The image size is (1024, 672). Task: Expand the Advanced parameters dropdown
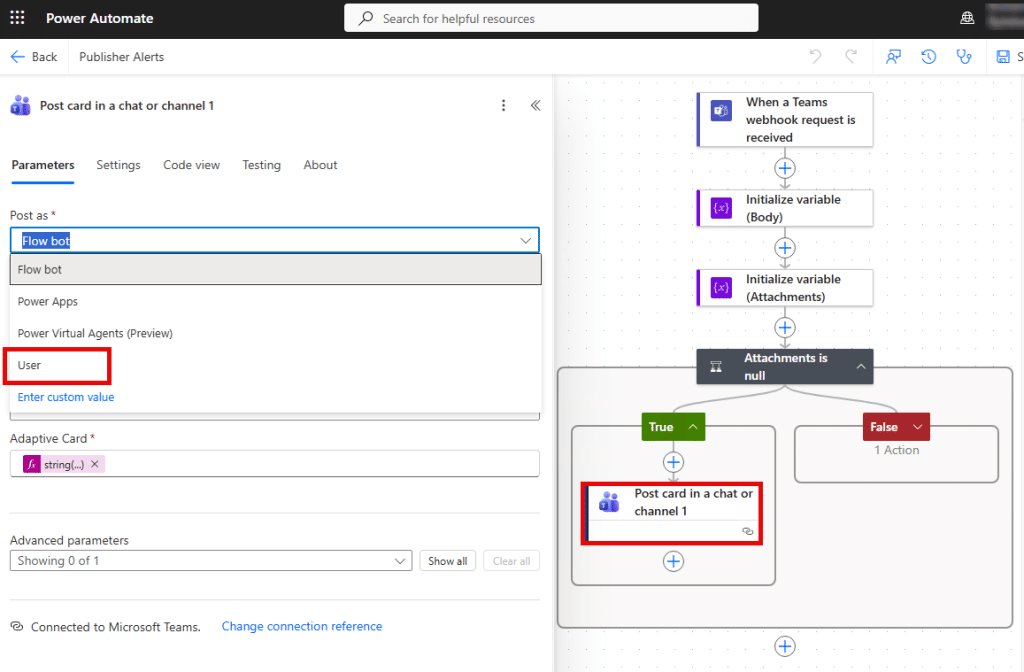[x=401, y=561]
